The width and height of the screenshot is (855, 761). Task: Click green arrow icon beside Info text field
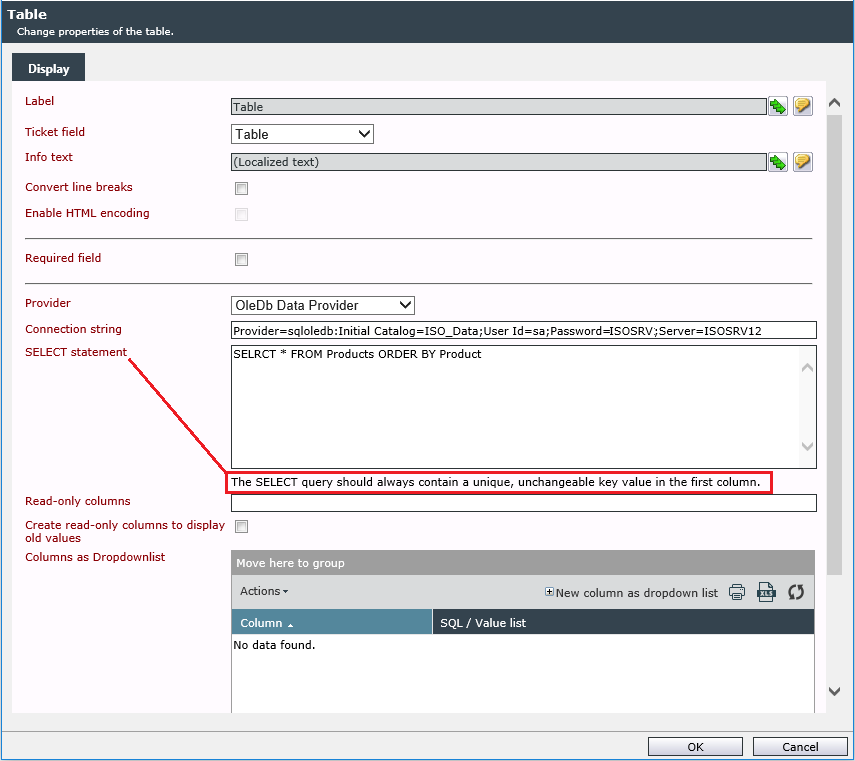[778, 162]
